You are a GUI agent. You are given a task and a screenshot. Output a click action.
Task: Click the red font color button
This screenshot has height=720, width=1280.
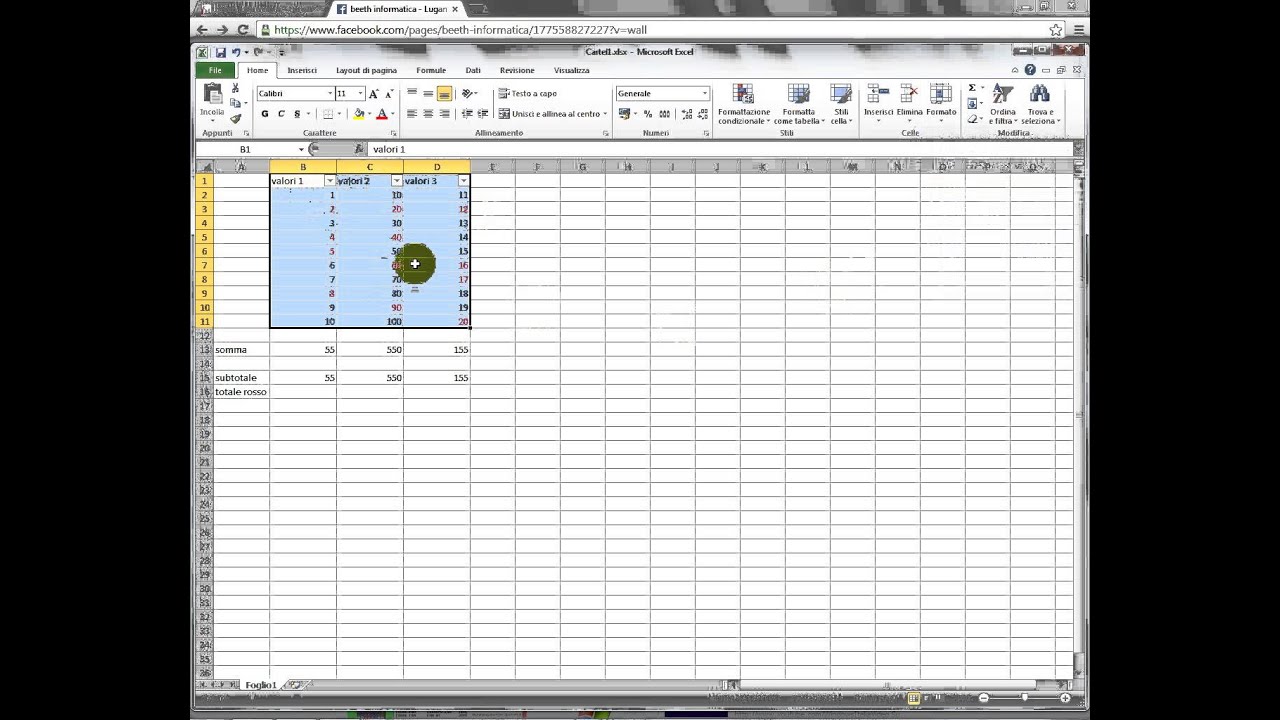(382, 114)
